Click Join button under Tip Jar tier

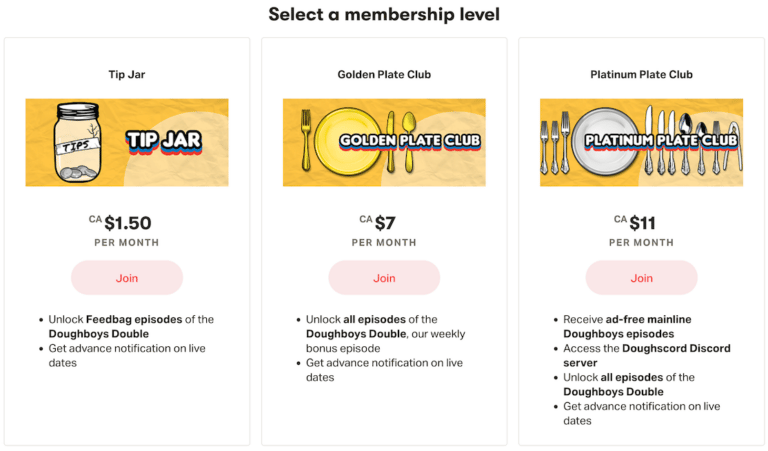(127, 278)
